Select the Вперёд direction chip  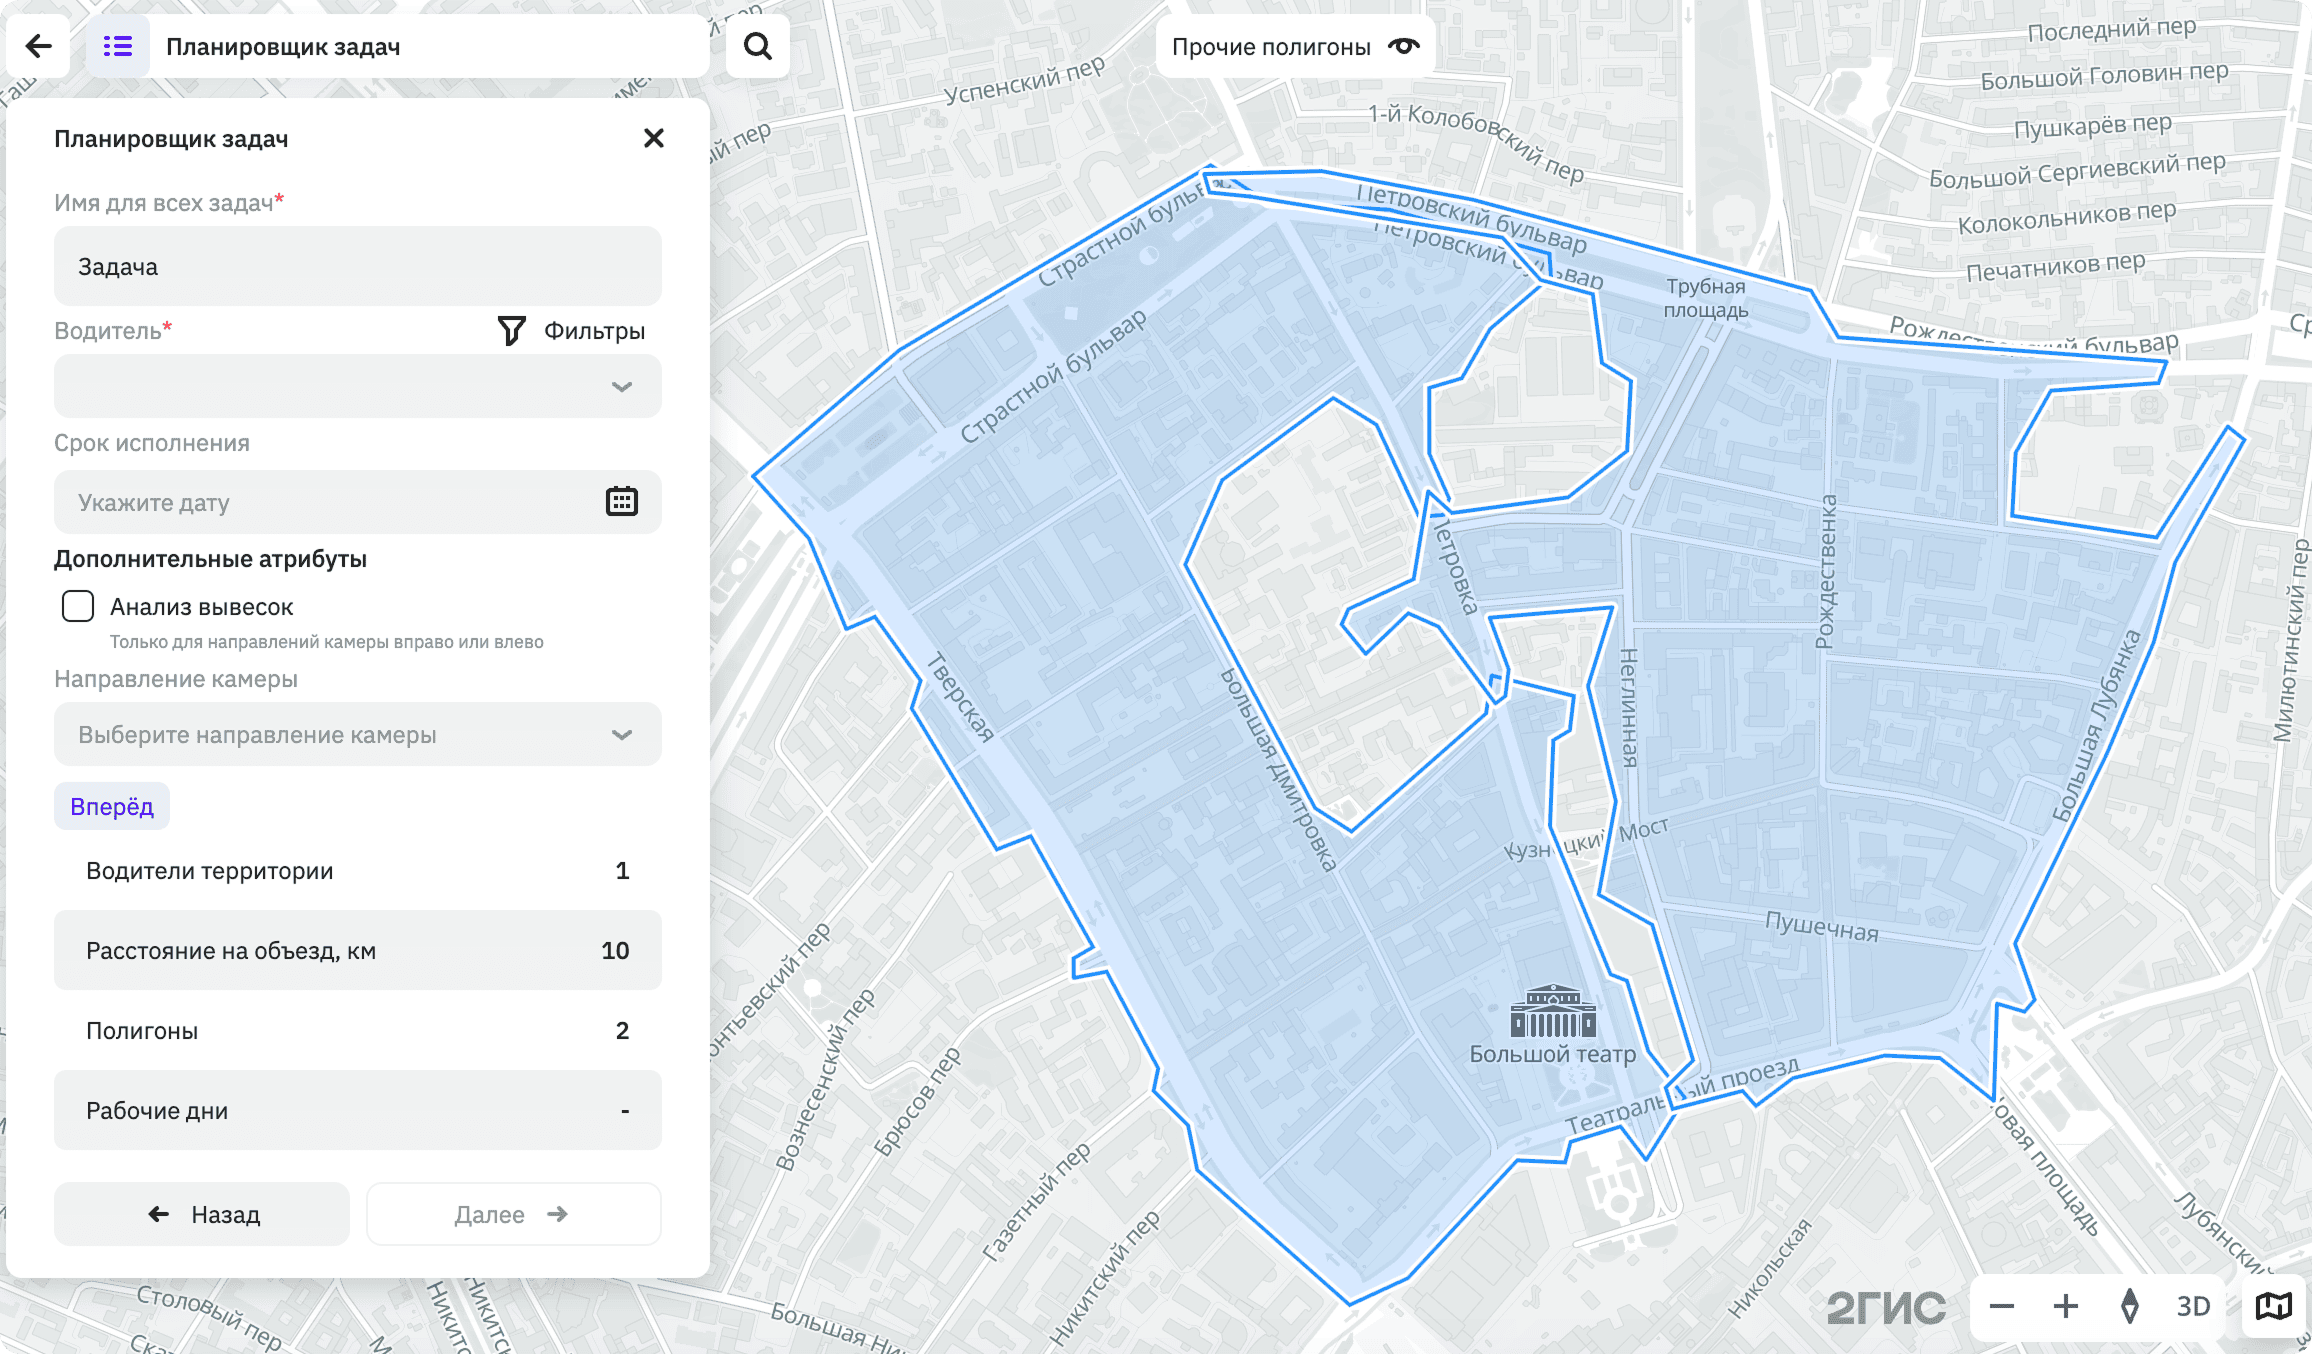(112, 806)
